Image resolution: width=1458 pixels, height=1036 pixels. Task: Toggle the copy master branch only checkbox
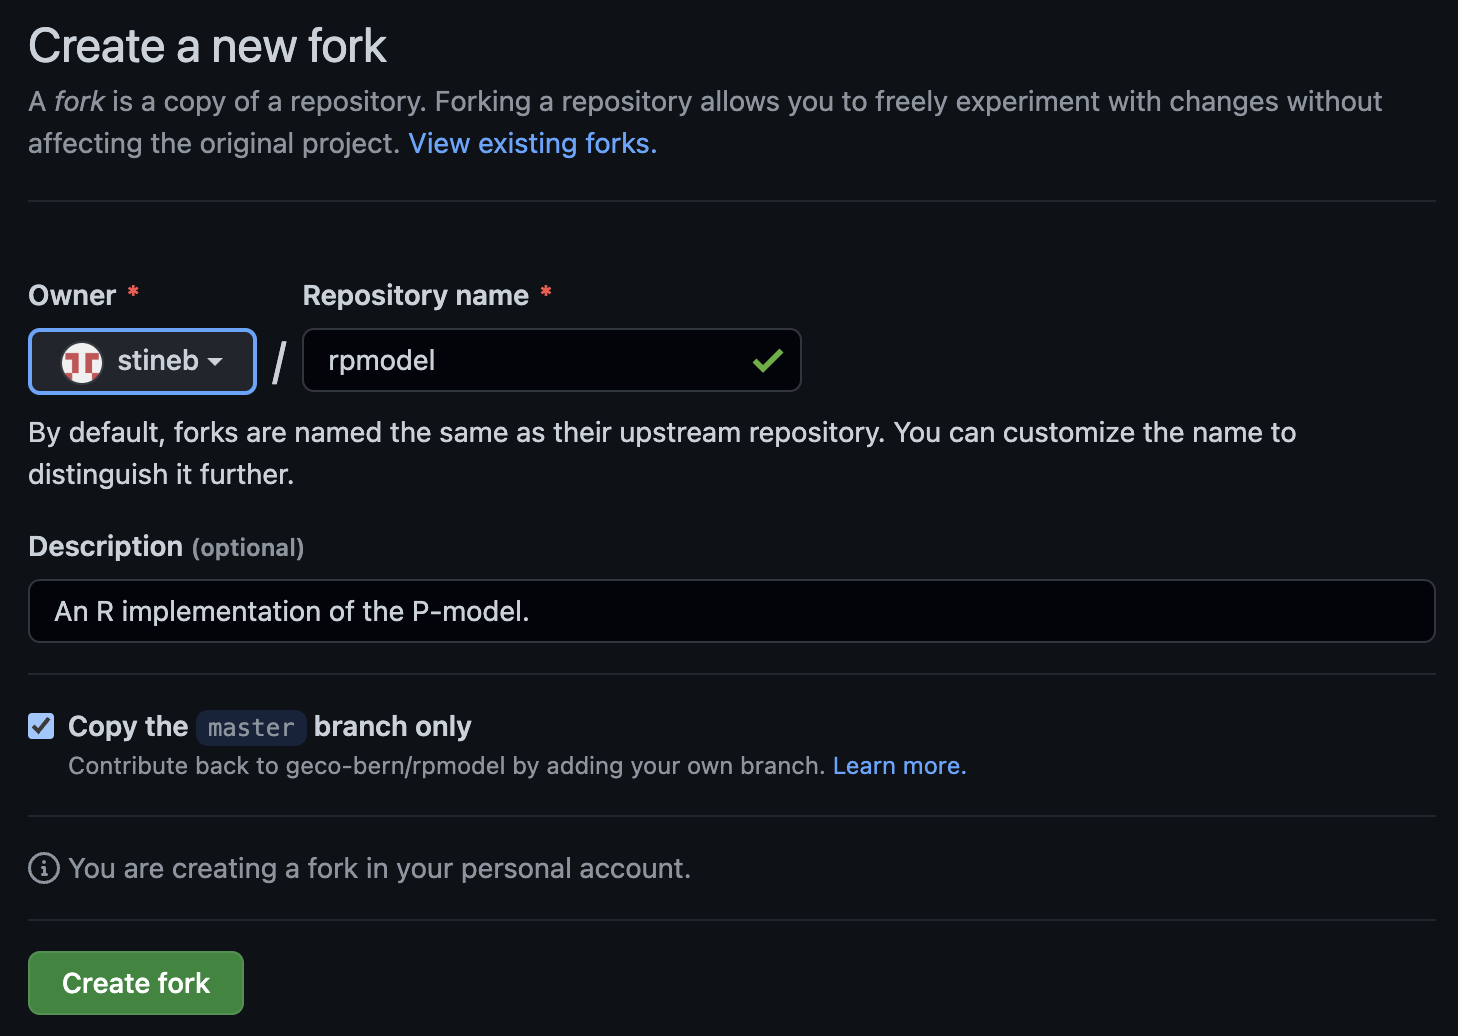point(41,726)
